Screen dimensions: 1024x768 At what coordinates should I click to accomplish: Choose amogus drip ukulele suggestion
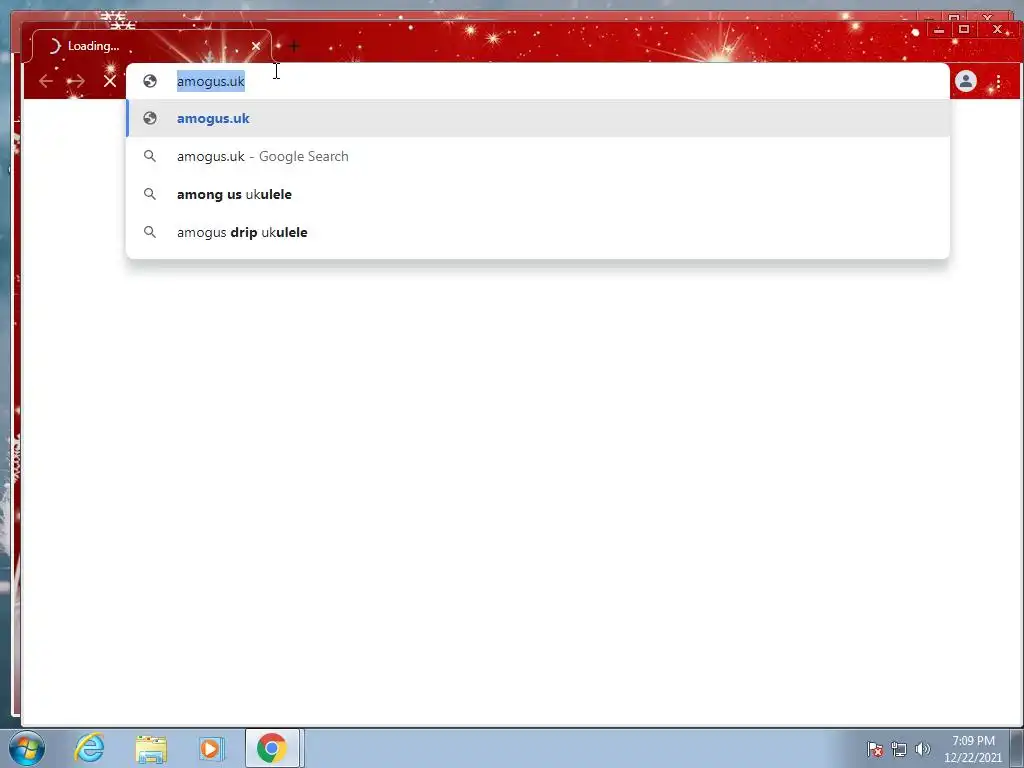coord(537,232)
